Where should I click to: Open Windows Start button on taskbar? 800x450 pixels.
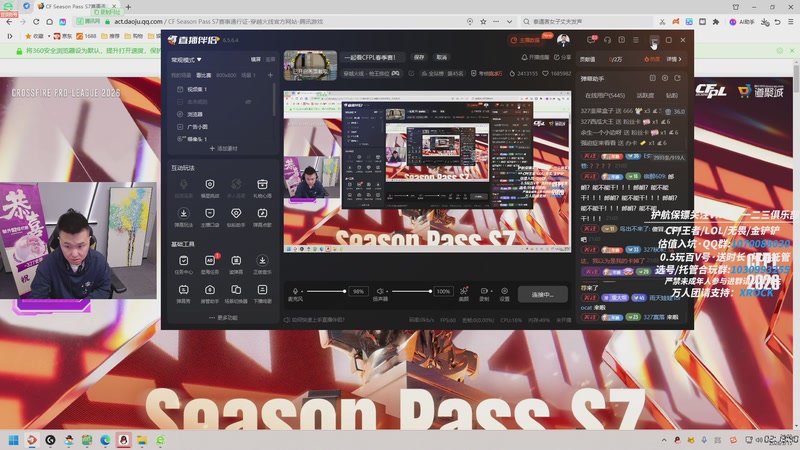coord(14,440)
